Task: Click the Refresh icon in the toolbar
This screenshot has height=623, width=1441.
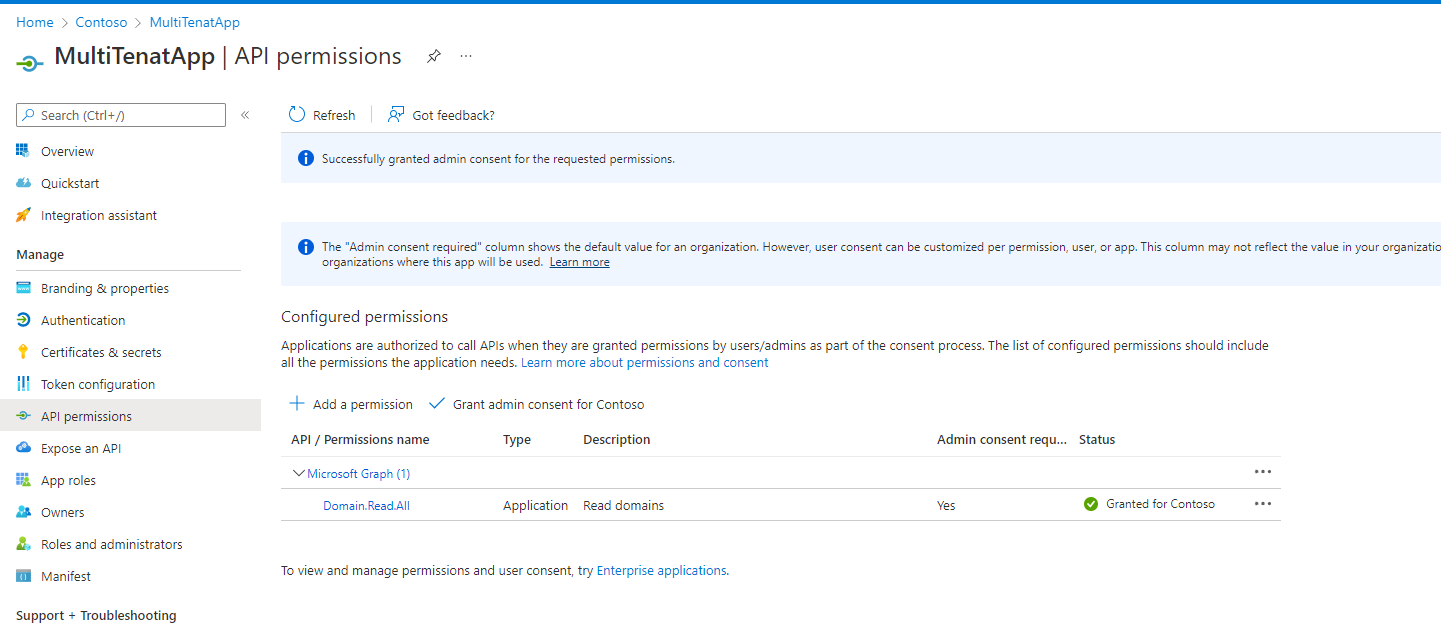Action: pyautogui.click(x=297, y=115)
